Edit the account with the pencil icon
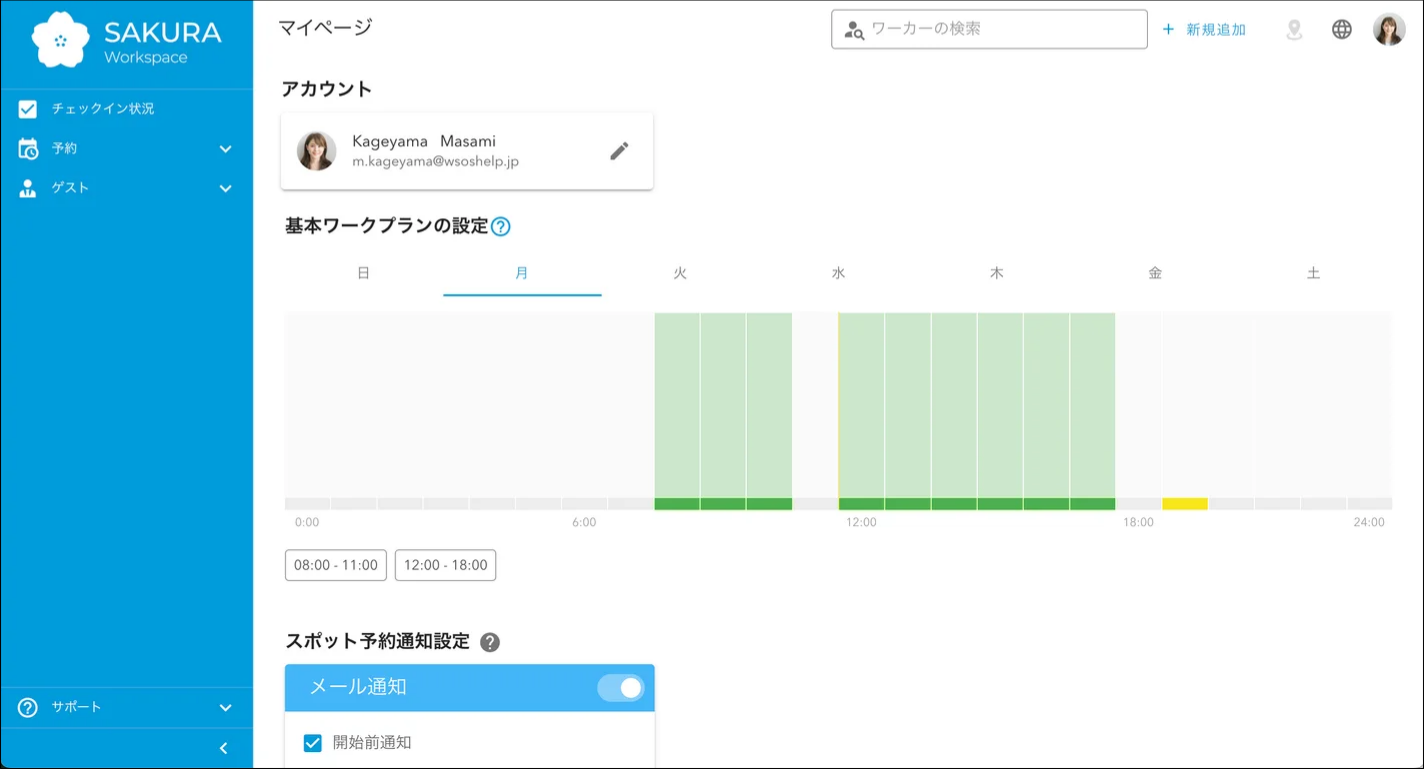1424x769 pixels. [620, 150]
